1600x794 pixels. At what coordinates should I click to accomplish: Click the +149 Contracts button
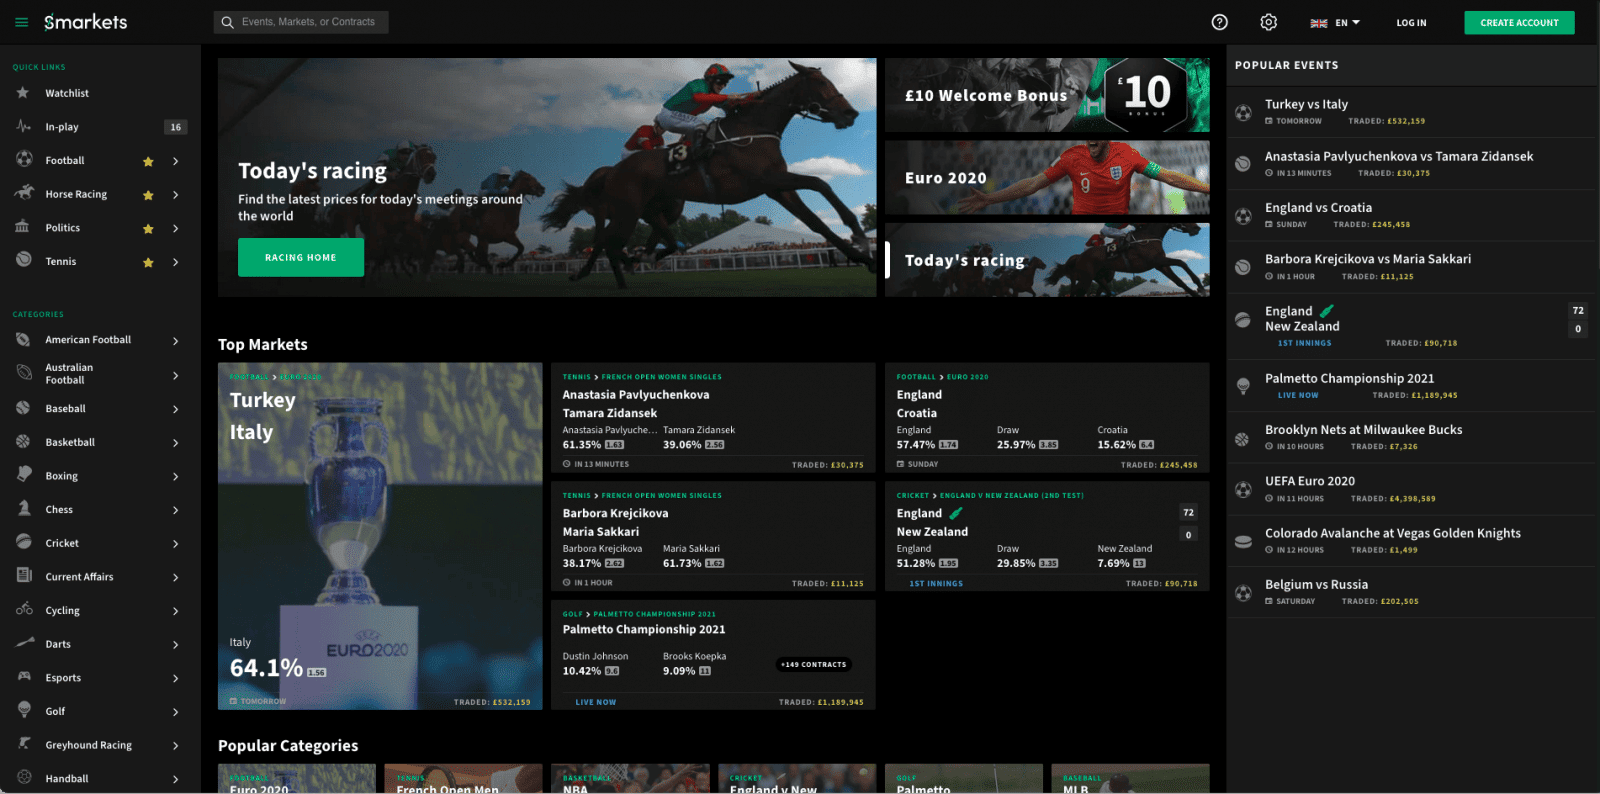[814, 664]
